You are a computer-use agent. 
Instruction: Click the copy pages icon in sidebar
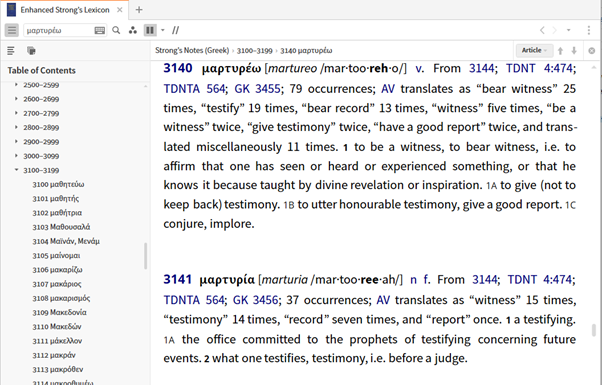pyautogui.click(x=31, y=51)
